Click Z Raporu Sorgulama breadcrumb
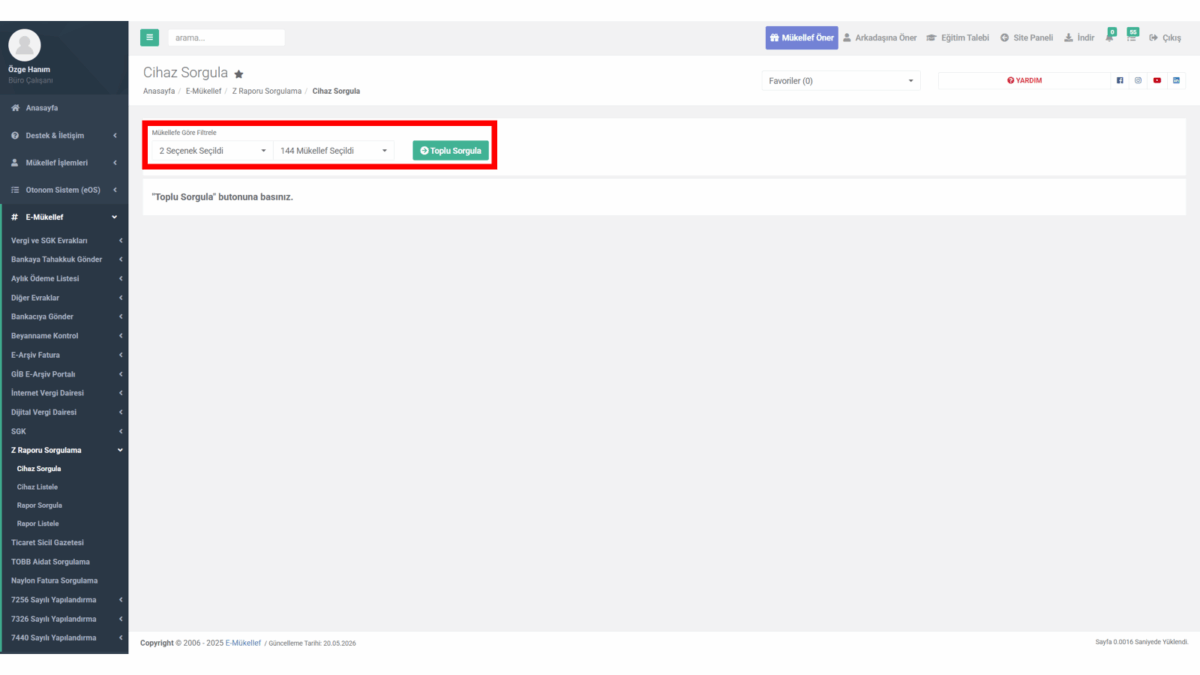Screen dimensions: 1200x675 coord(267,90)
